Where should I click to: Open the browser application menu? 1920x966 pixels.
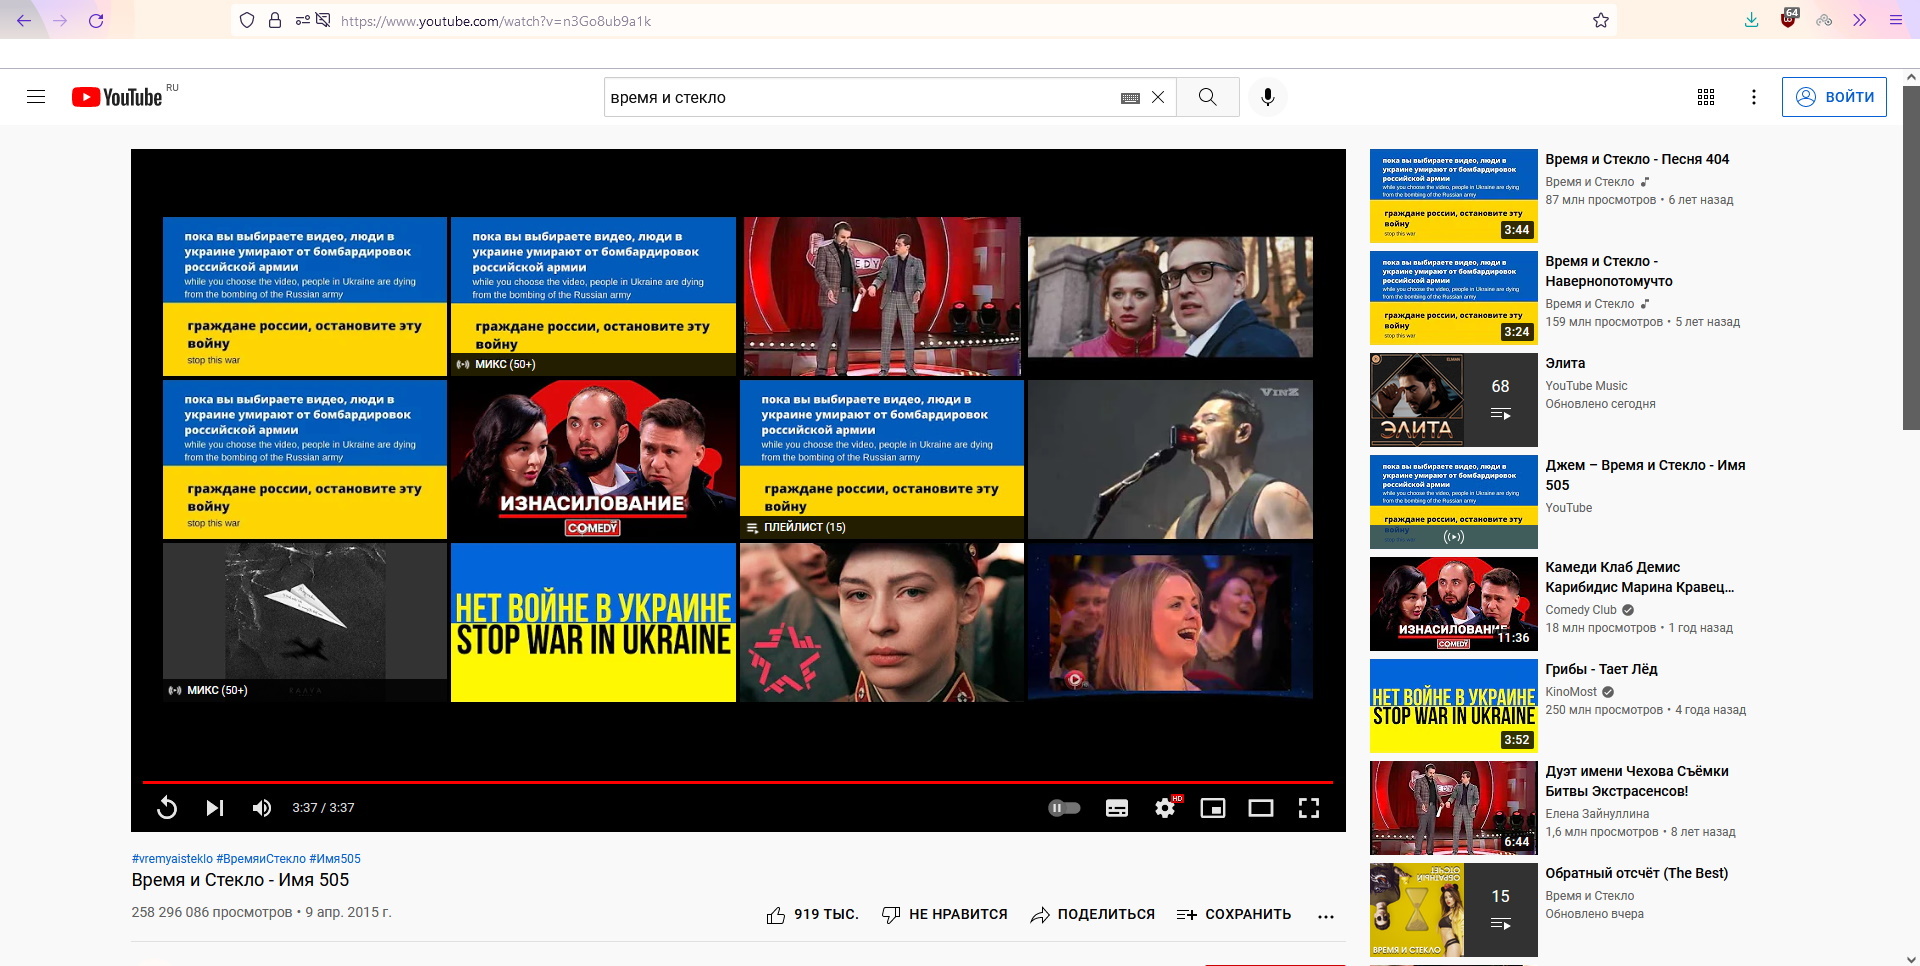tap(1895, 20)
